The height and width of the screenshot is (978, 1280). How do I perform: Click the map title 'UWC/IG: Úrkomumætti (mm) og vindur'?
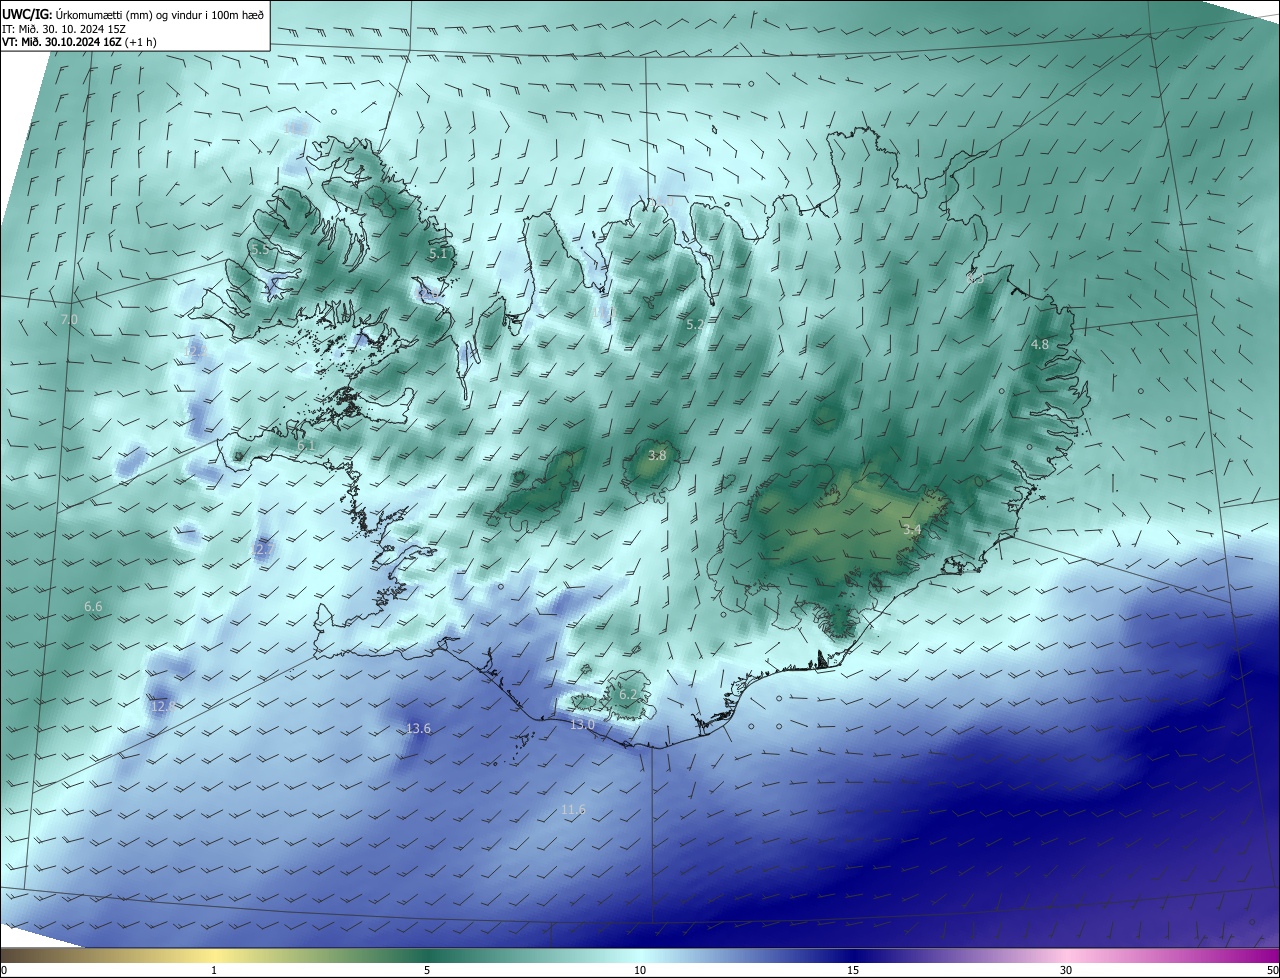tap(133, 13)
